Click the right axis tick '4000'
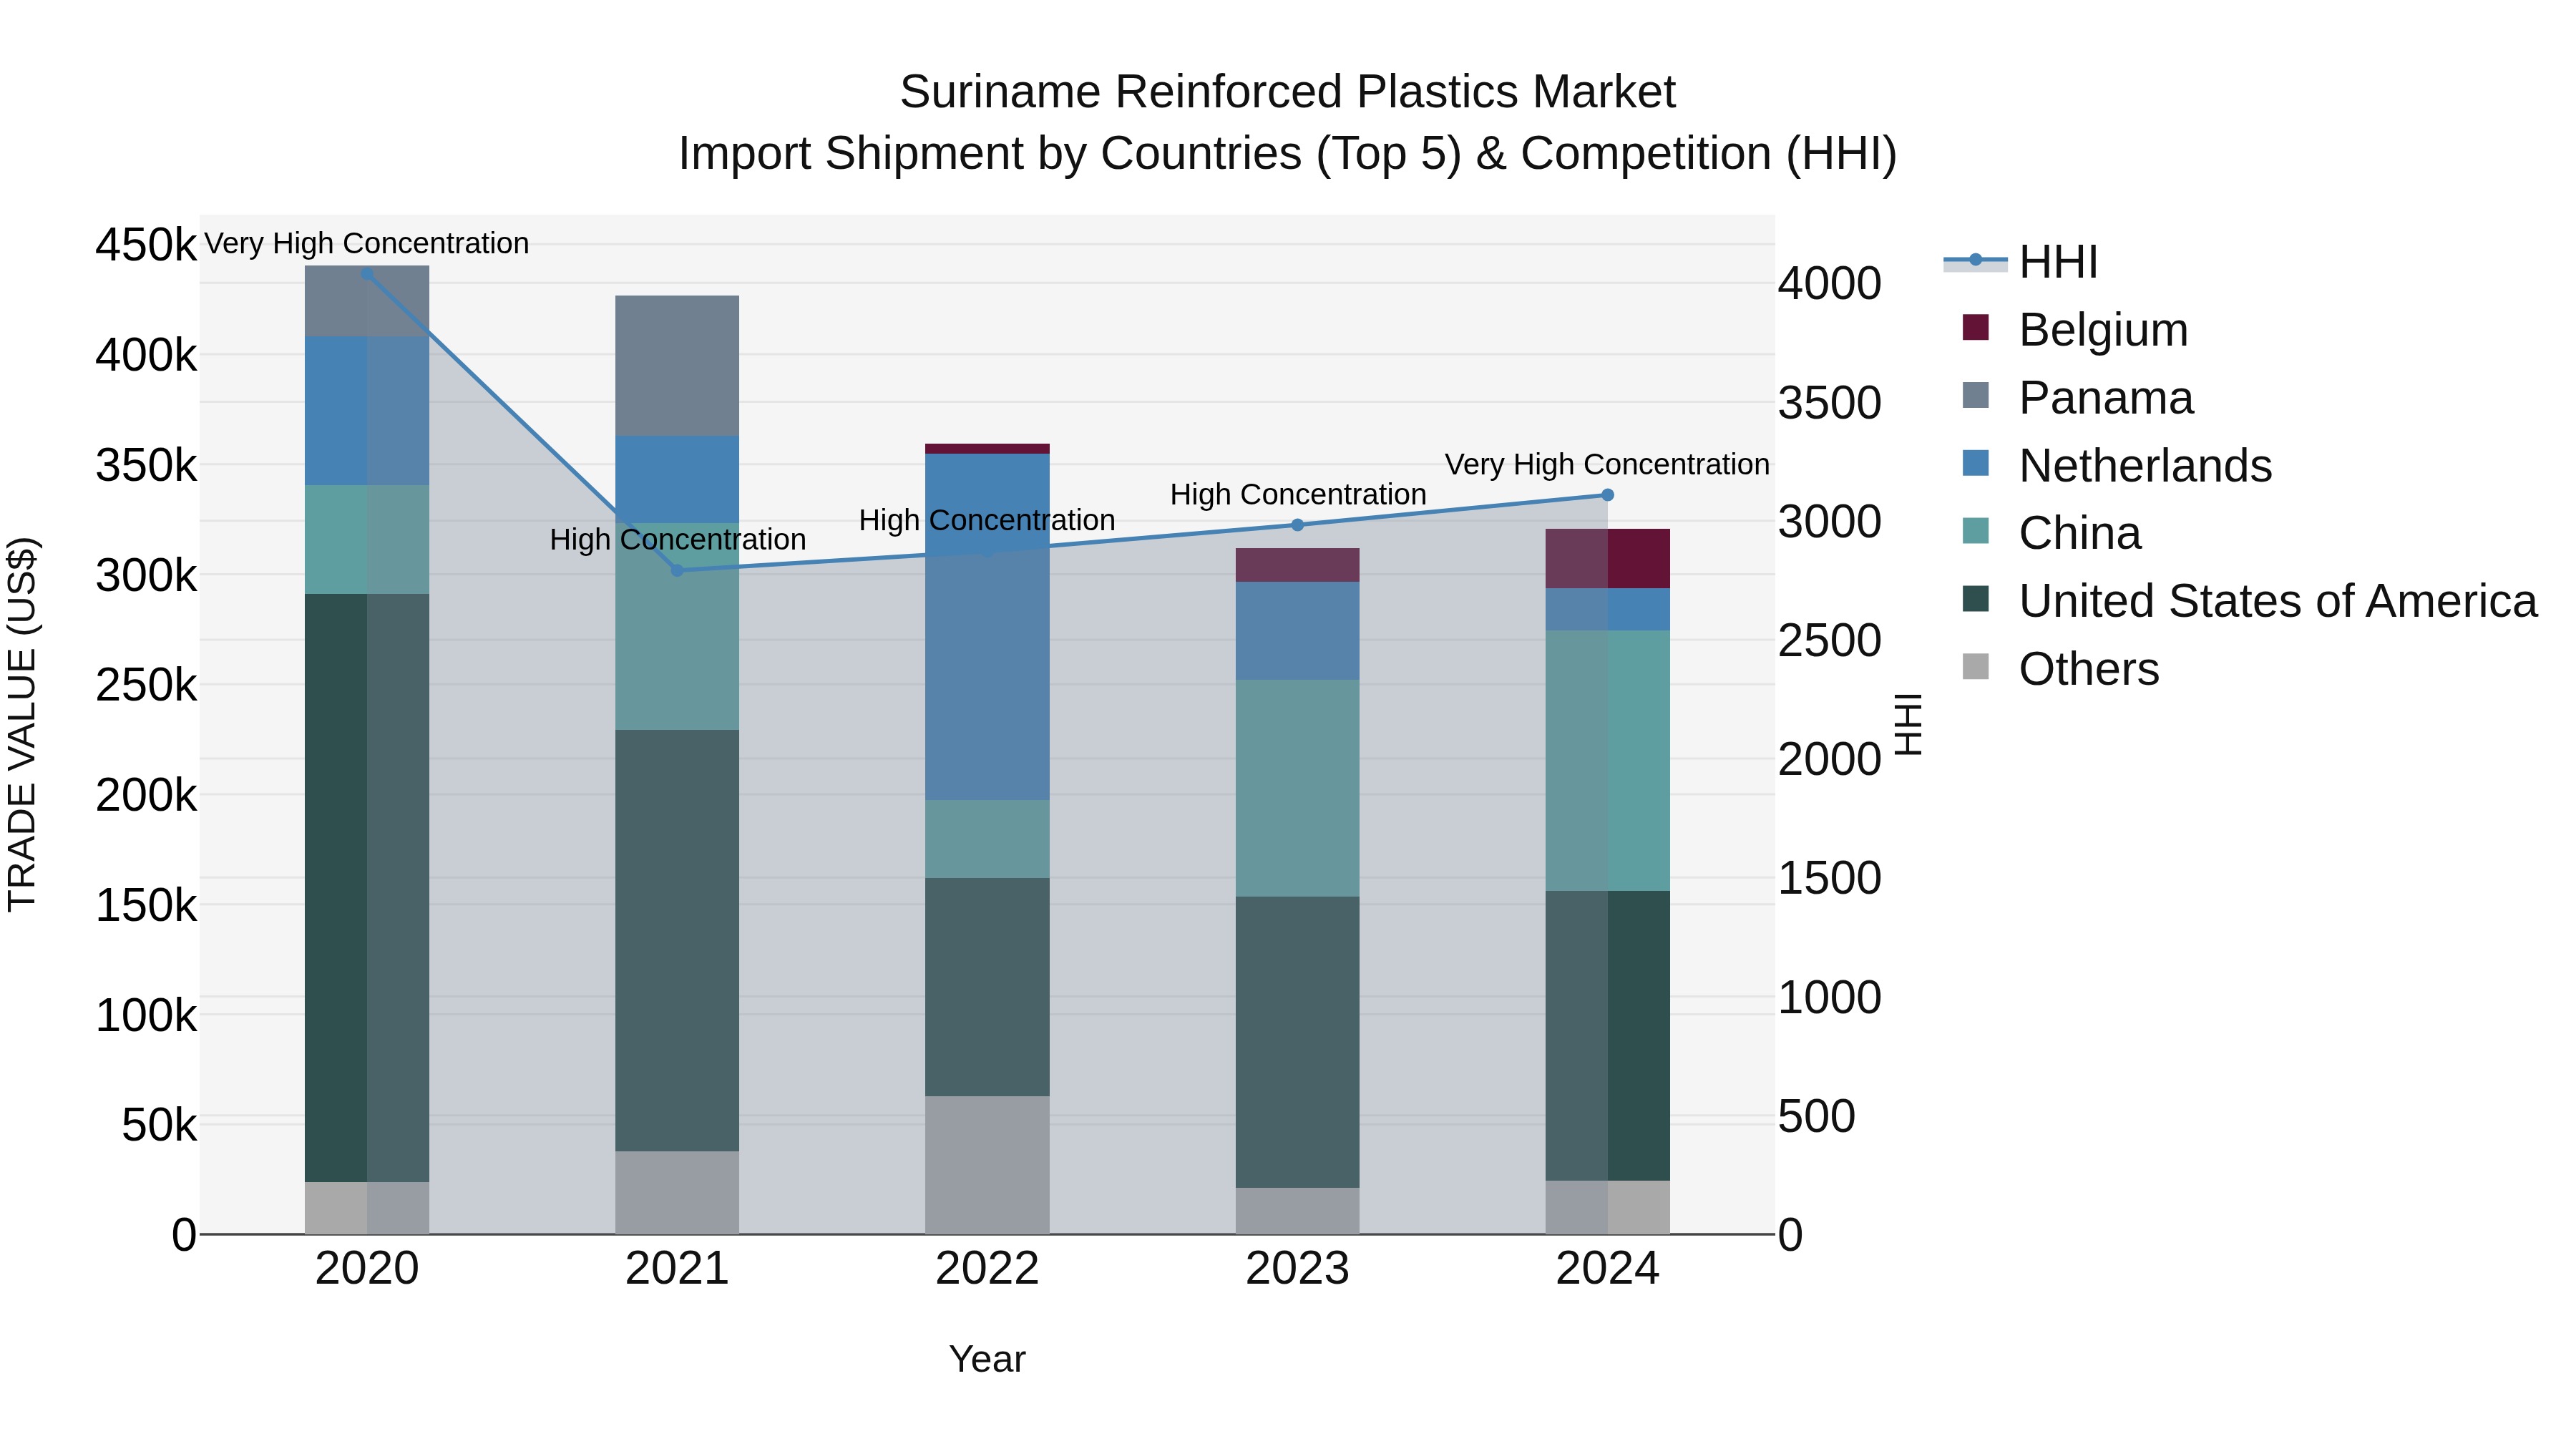Viewport: 2576px width, 1449px height. pyautogui.click(x=1830, y=284)
